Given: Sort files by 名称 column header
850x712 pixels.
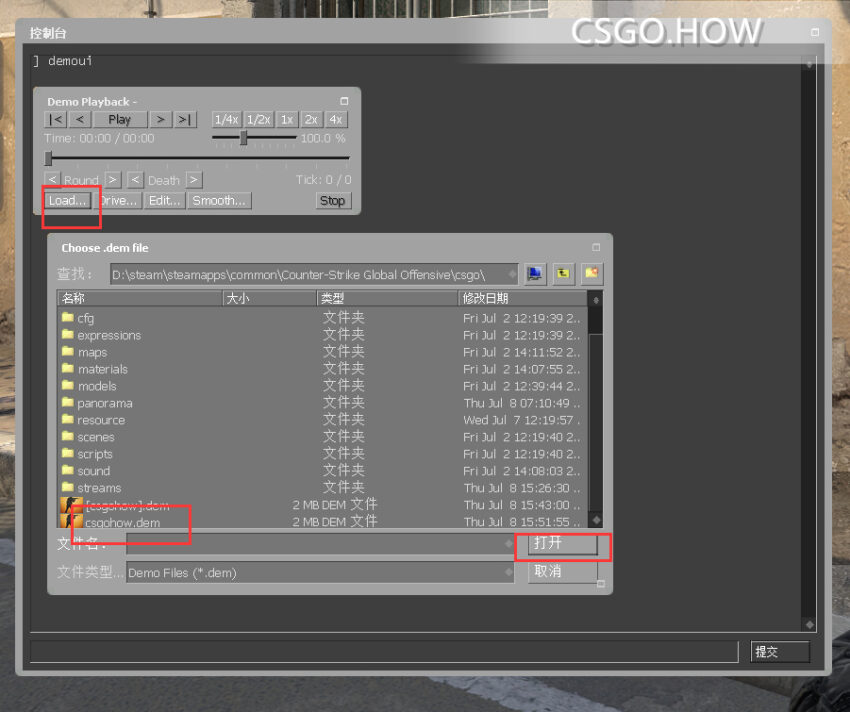Looking at the screenshot, I should point(140,298).
